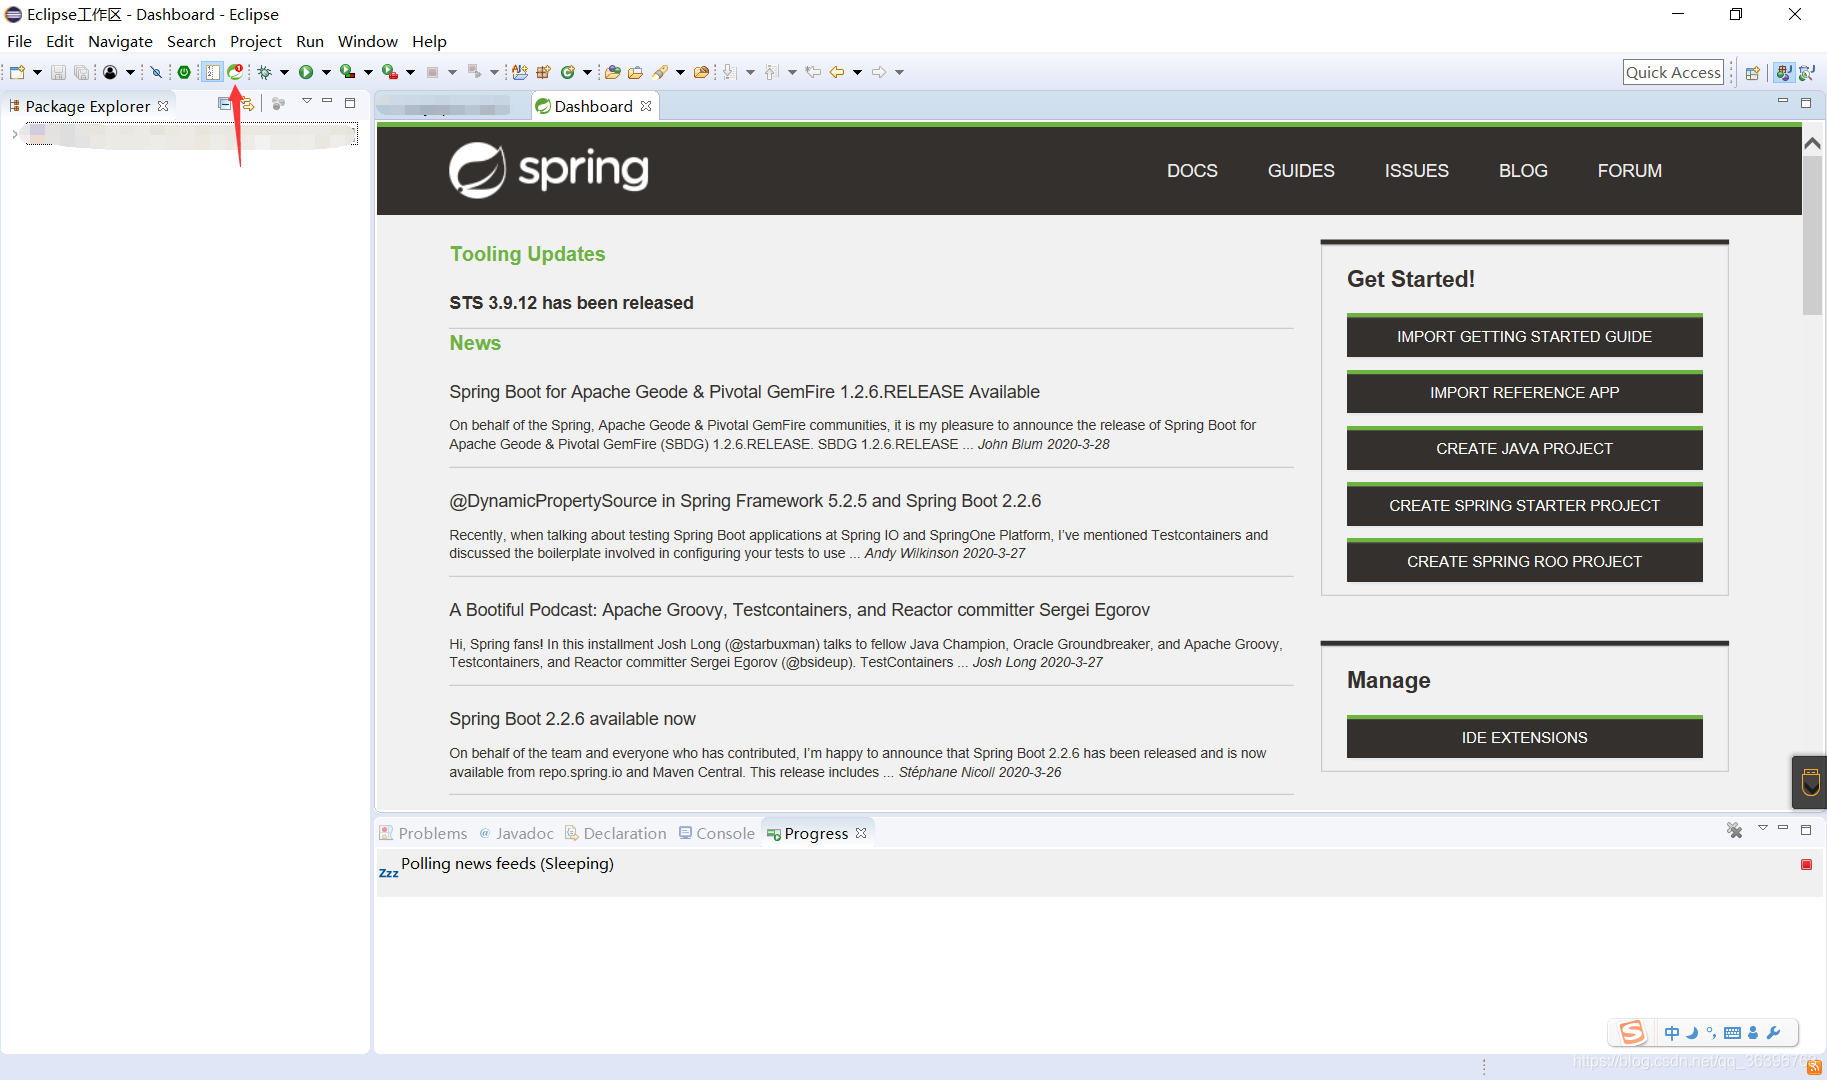This screenshot has width=1827, height=1080.
Task: Click the Boot Dashboard power icon
Action: point(184,72)
